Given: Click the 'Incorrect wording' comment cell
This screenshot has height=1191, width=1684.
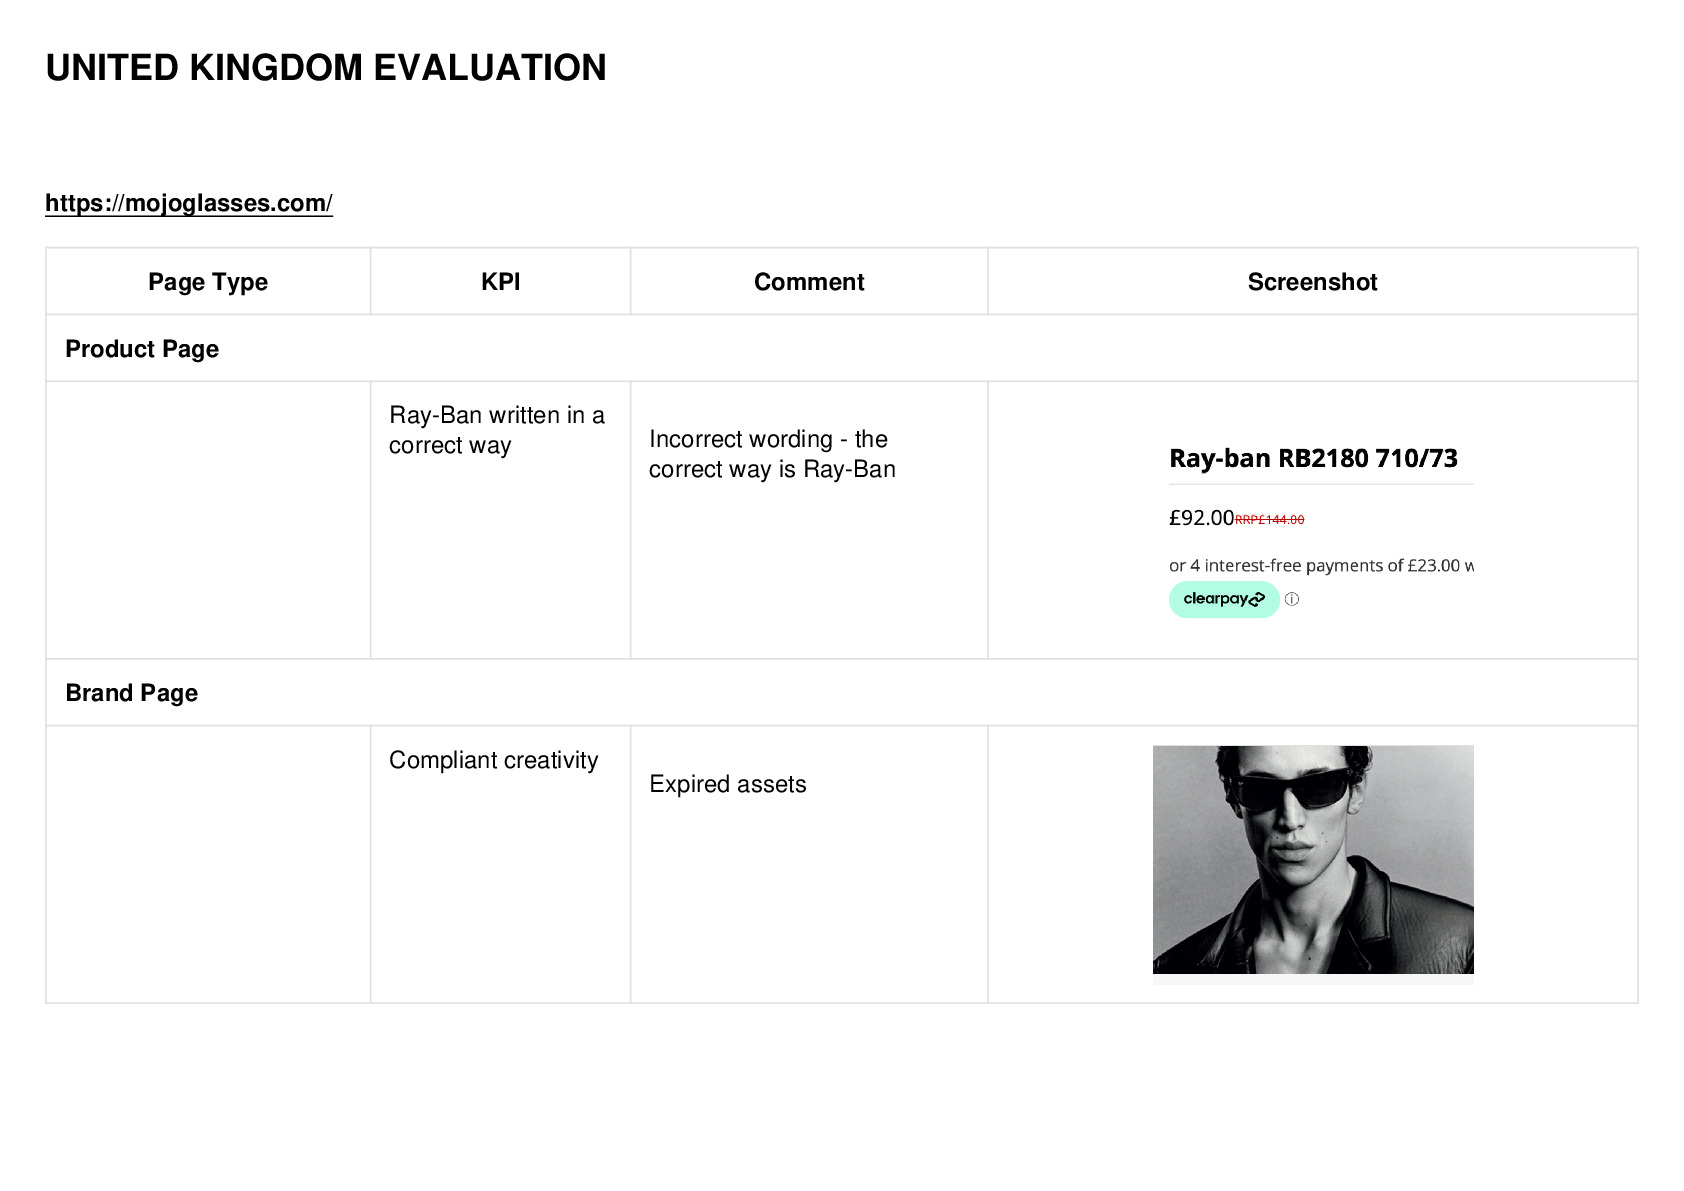Looking at the screenshot, I should coord(809,520).
